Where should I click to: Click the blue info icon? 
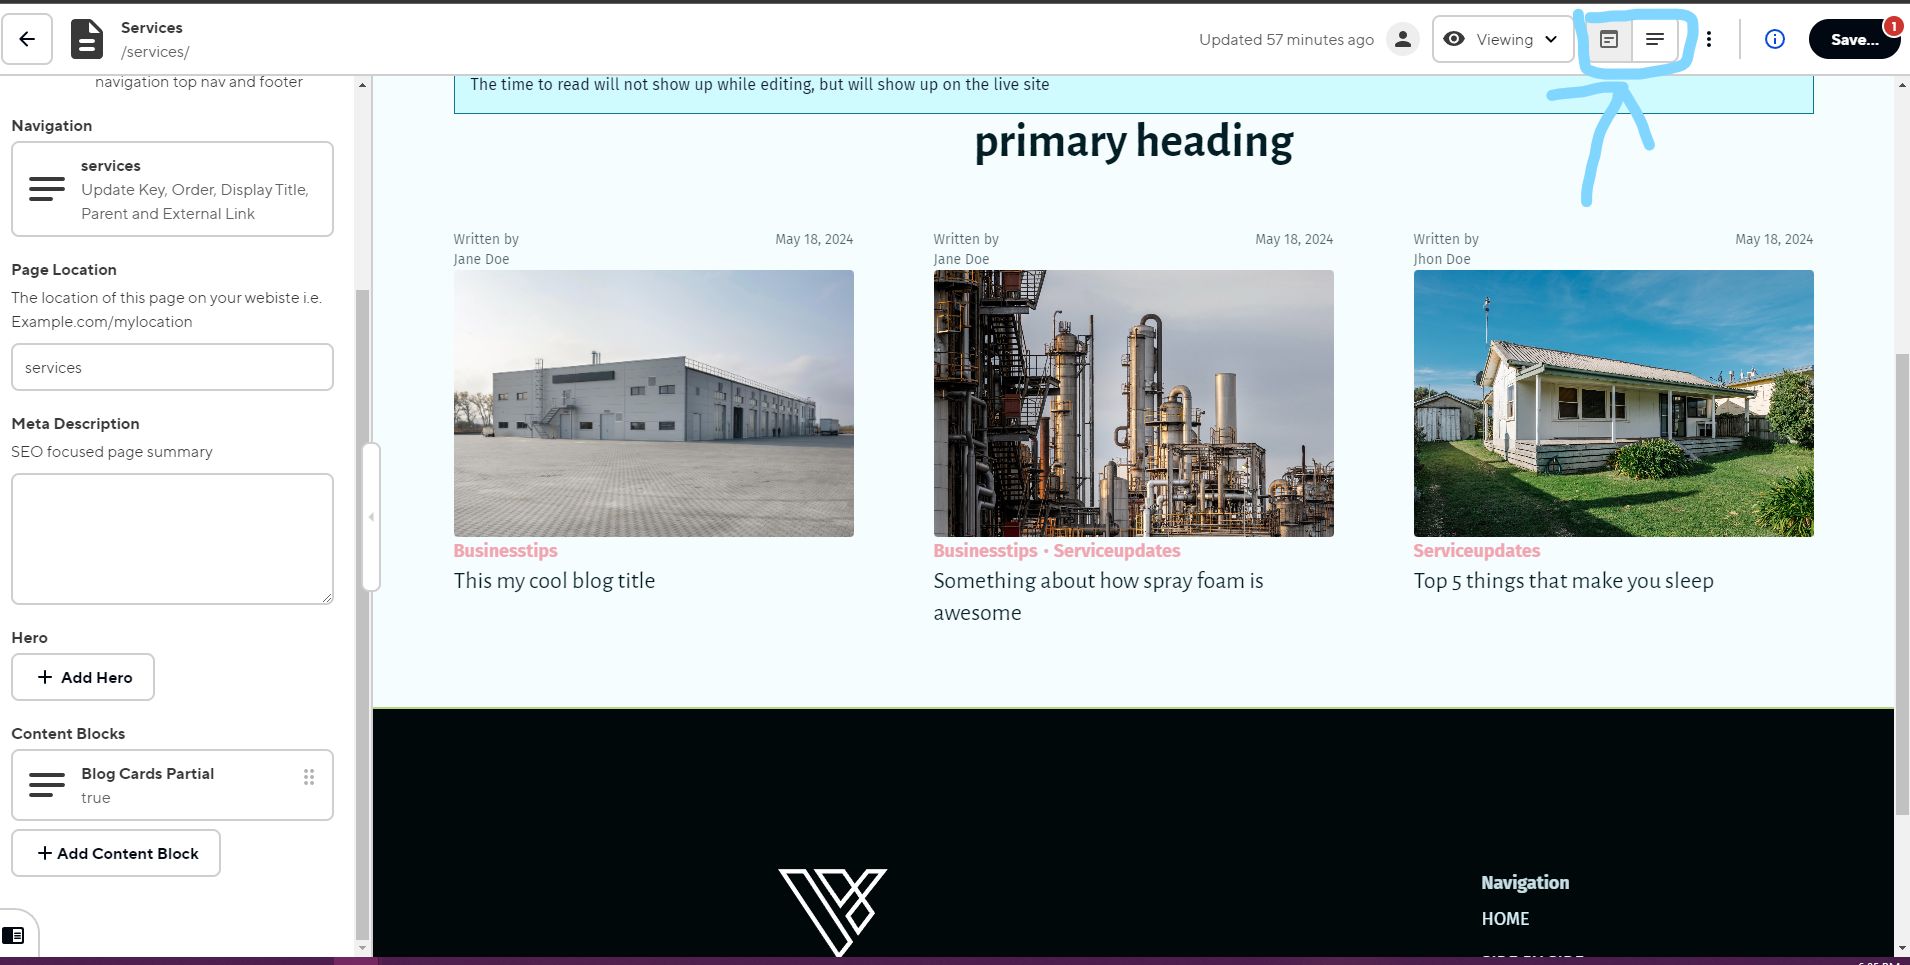click(x=1774, y=40)
